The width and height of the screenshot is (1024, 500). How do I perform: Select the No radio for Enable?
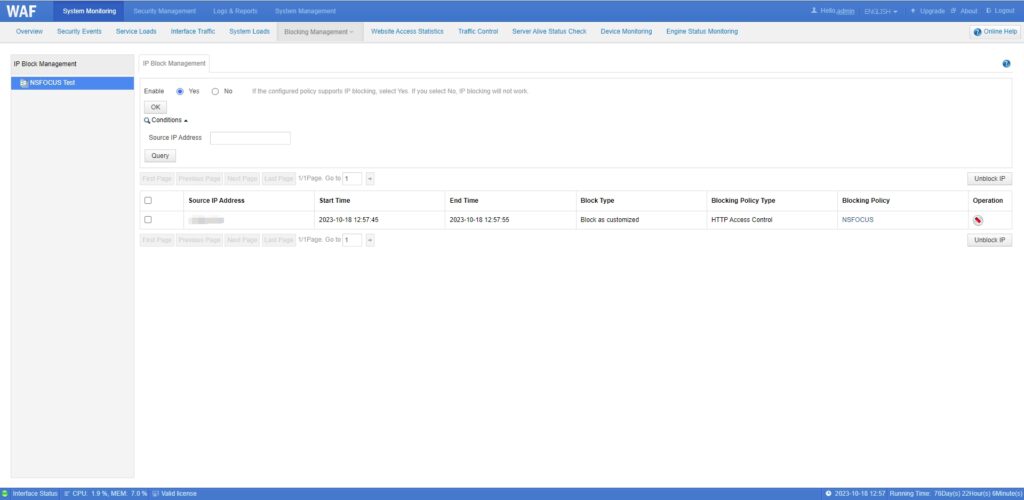215,91
